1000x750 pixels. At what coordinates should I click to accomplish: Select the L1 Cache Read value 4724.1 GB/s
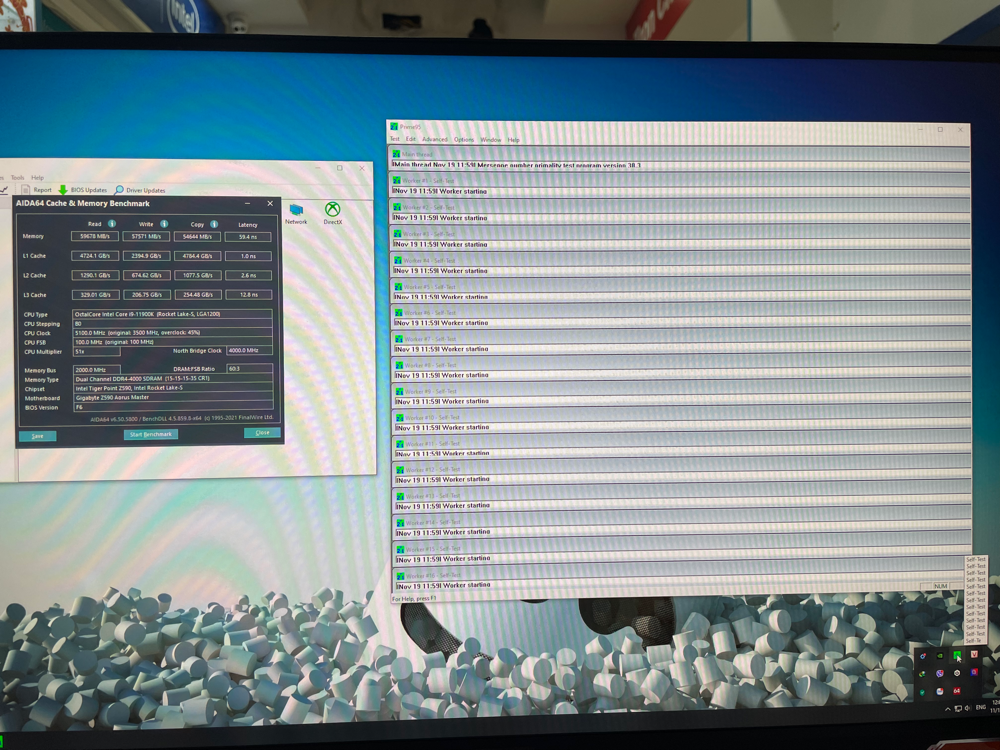coord(95,256)
